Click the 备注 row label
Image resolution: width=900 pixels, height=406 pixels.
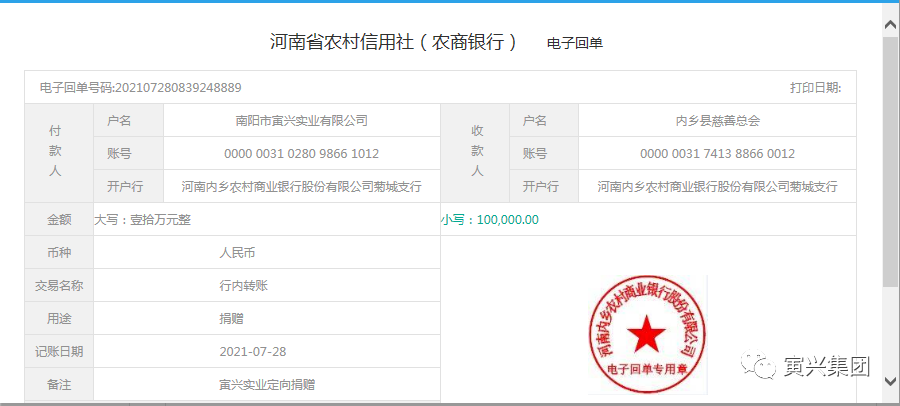(59, 385)
